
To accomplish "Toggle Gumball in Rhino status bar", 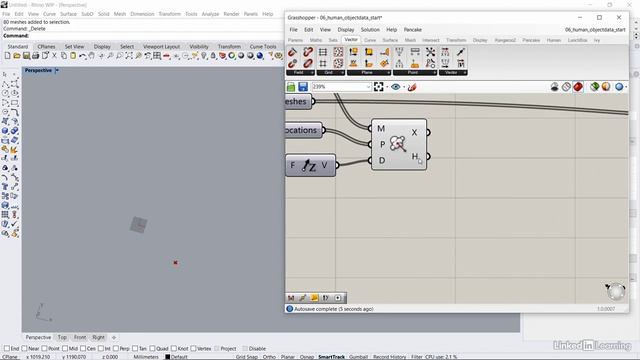I will (x=358, y=357).
